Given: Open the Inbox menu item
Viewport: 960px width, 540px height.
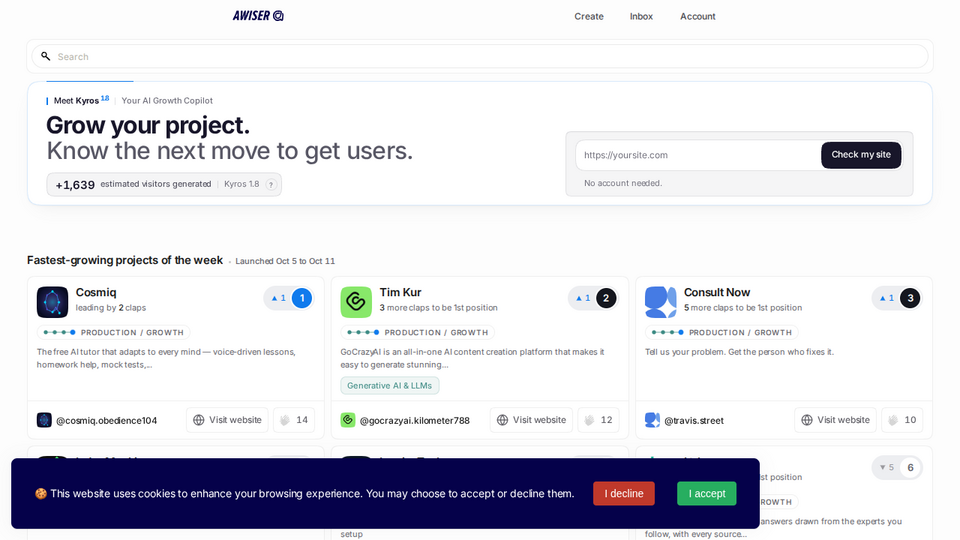Looking at the screenshot, I should coord(641,17).
